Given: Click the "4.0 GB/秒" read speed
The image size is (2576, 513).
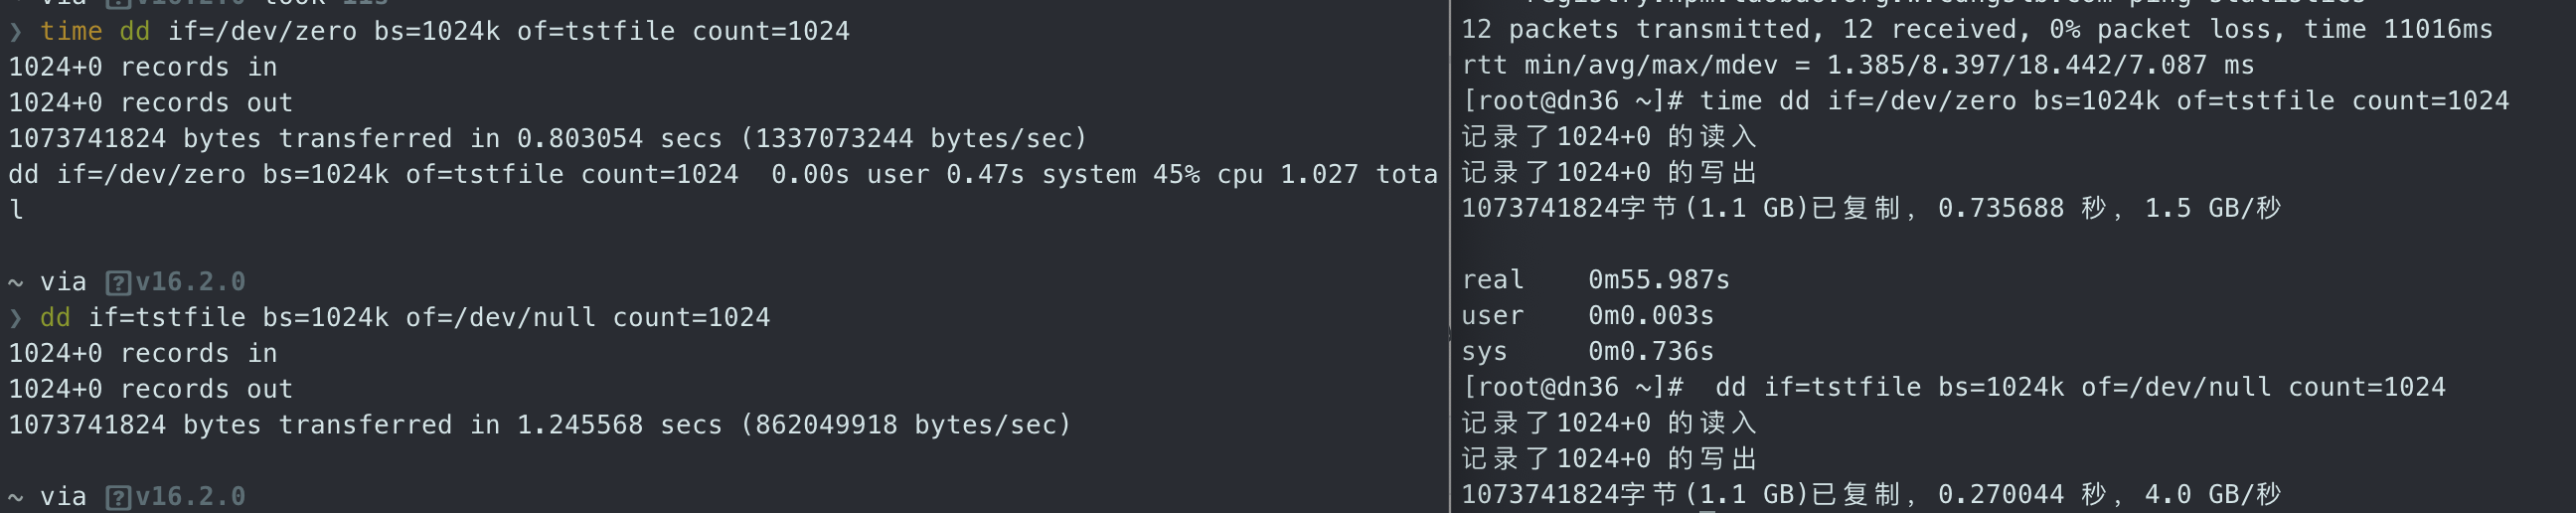Looking at the screenshot, I should [2212, 494].
